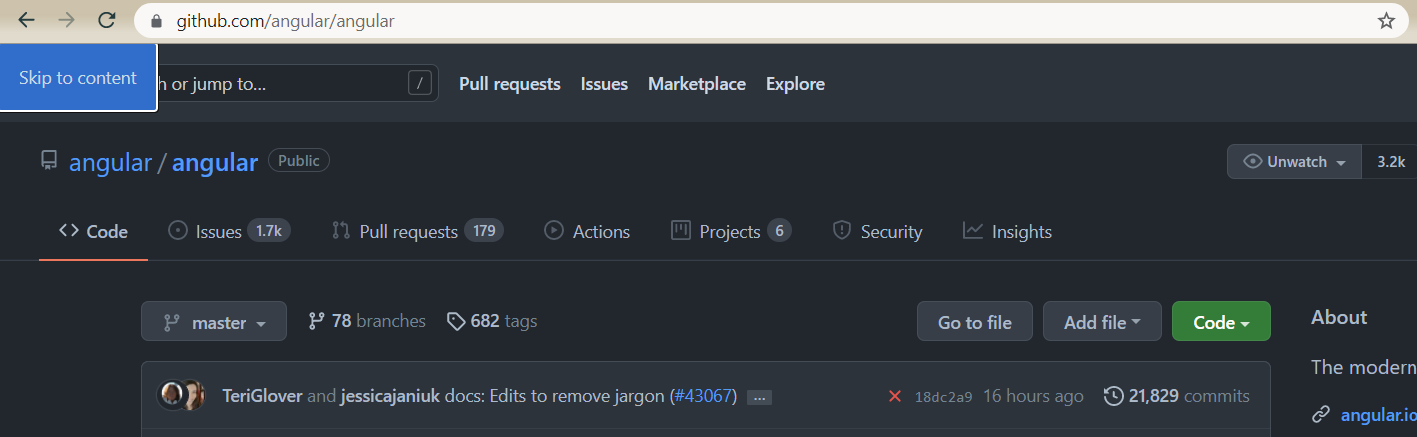Select the Actions tab

click(x=587, y=232)
